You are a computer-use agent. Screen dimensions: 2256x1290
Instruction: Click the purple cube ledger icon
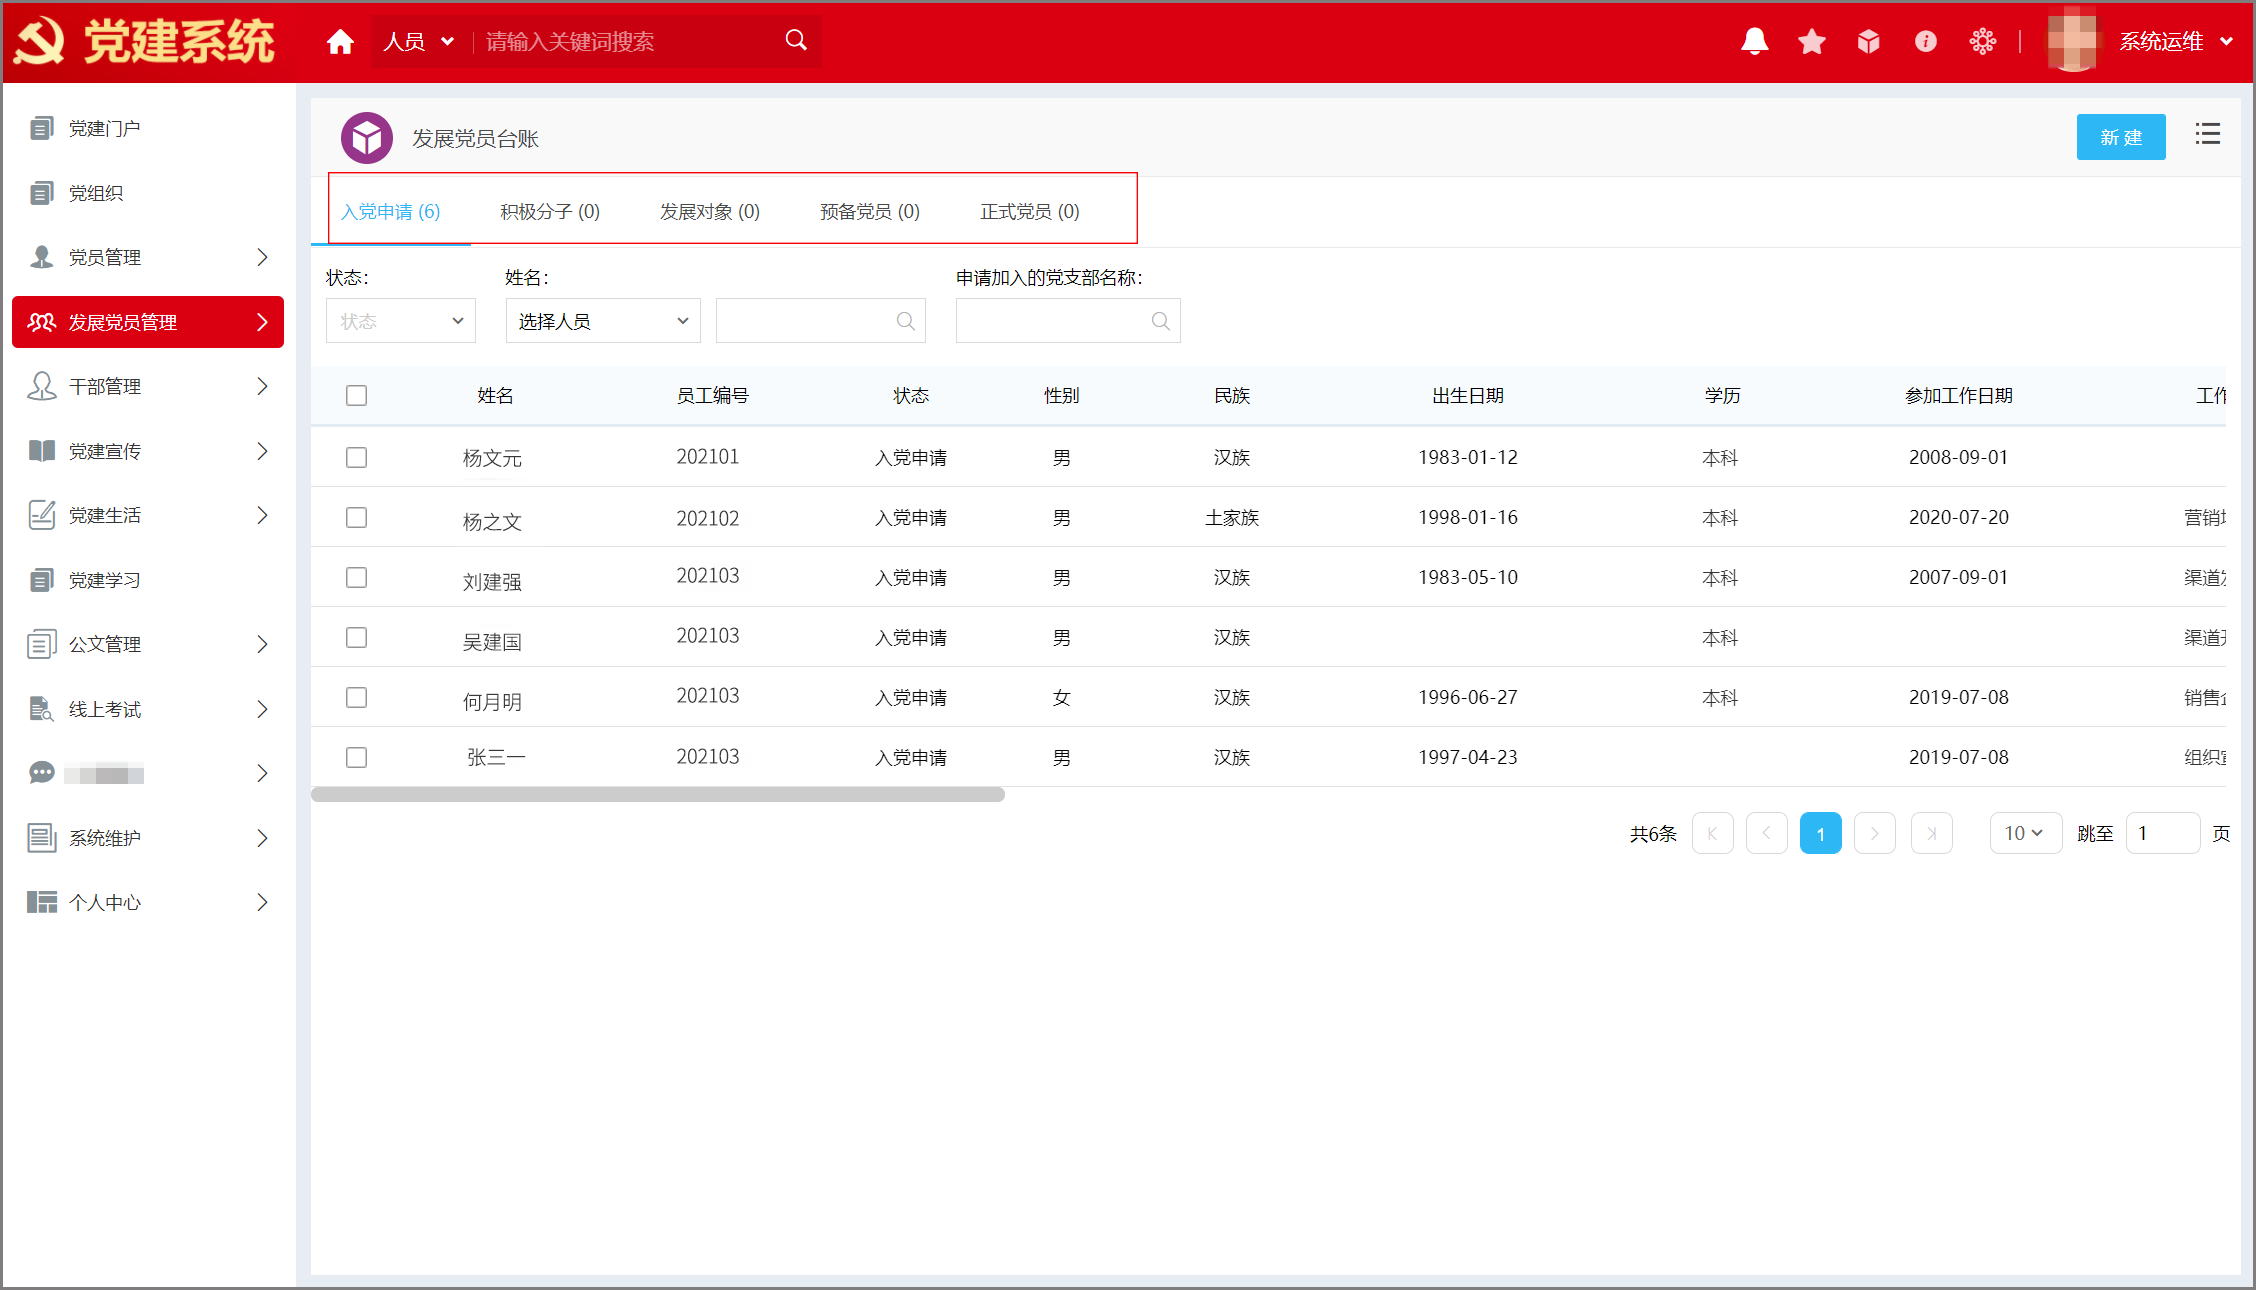[x=366, y=138]
